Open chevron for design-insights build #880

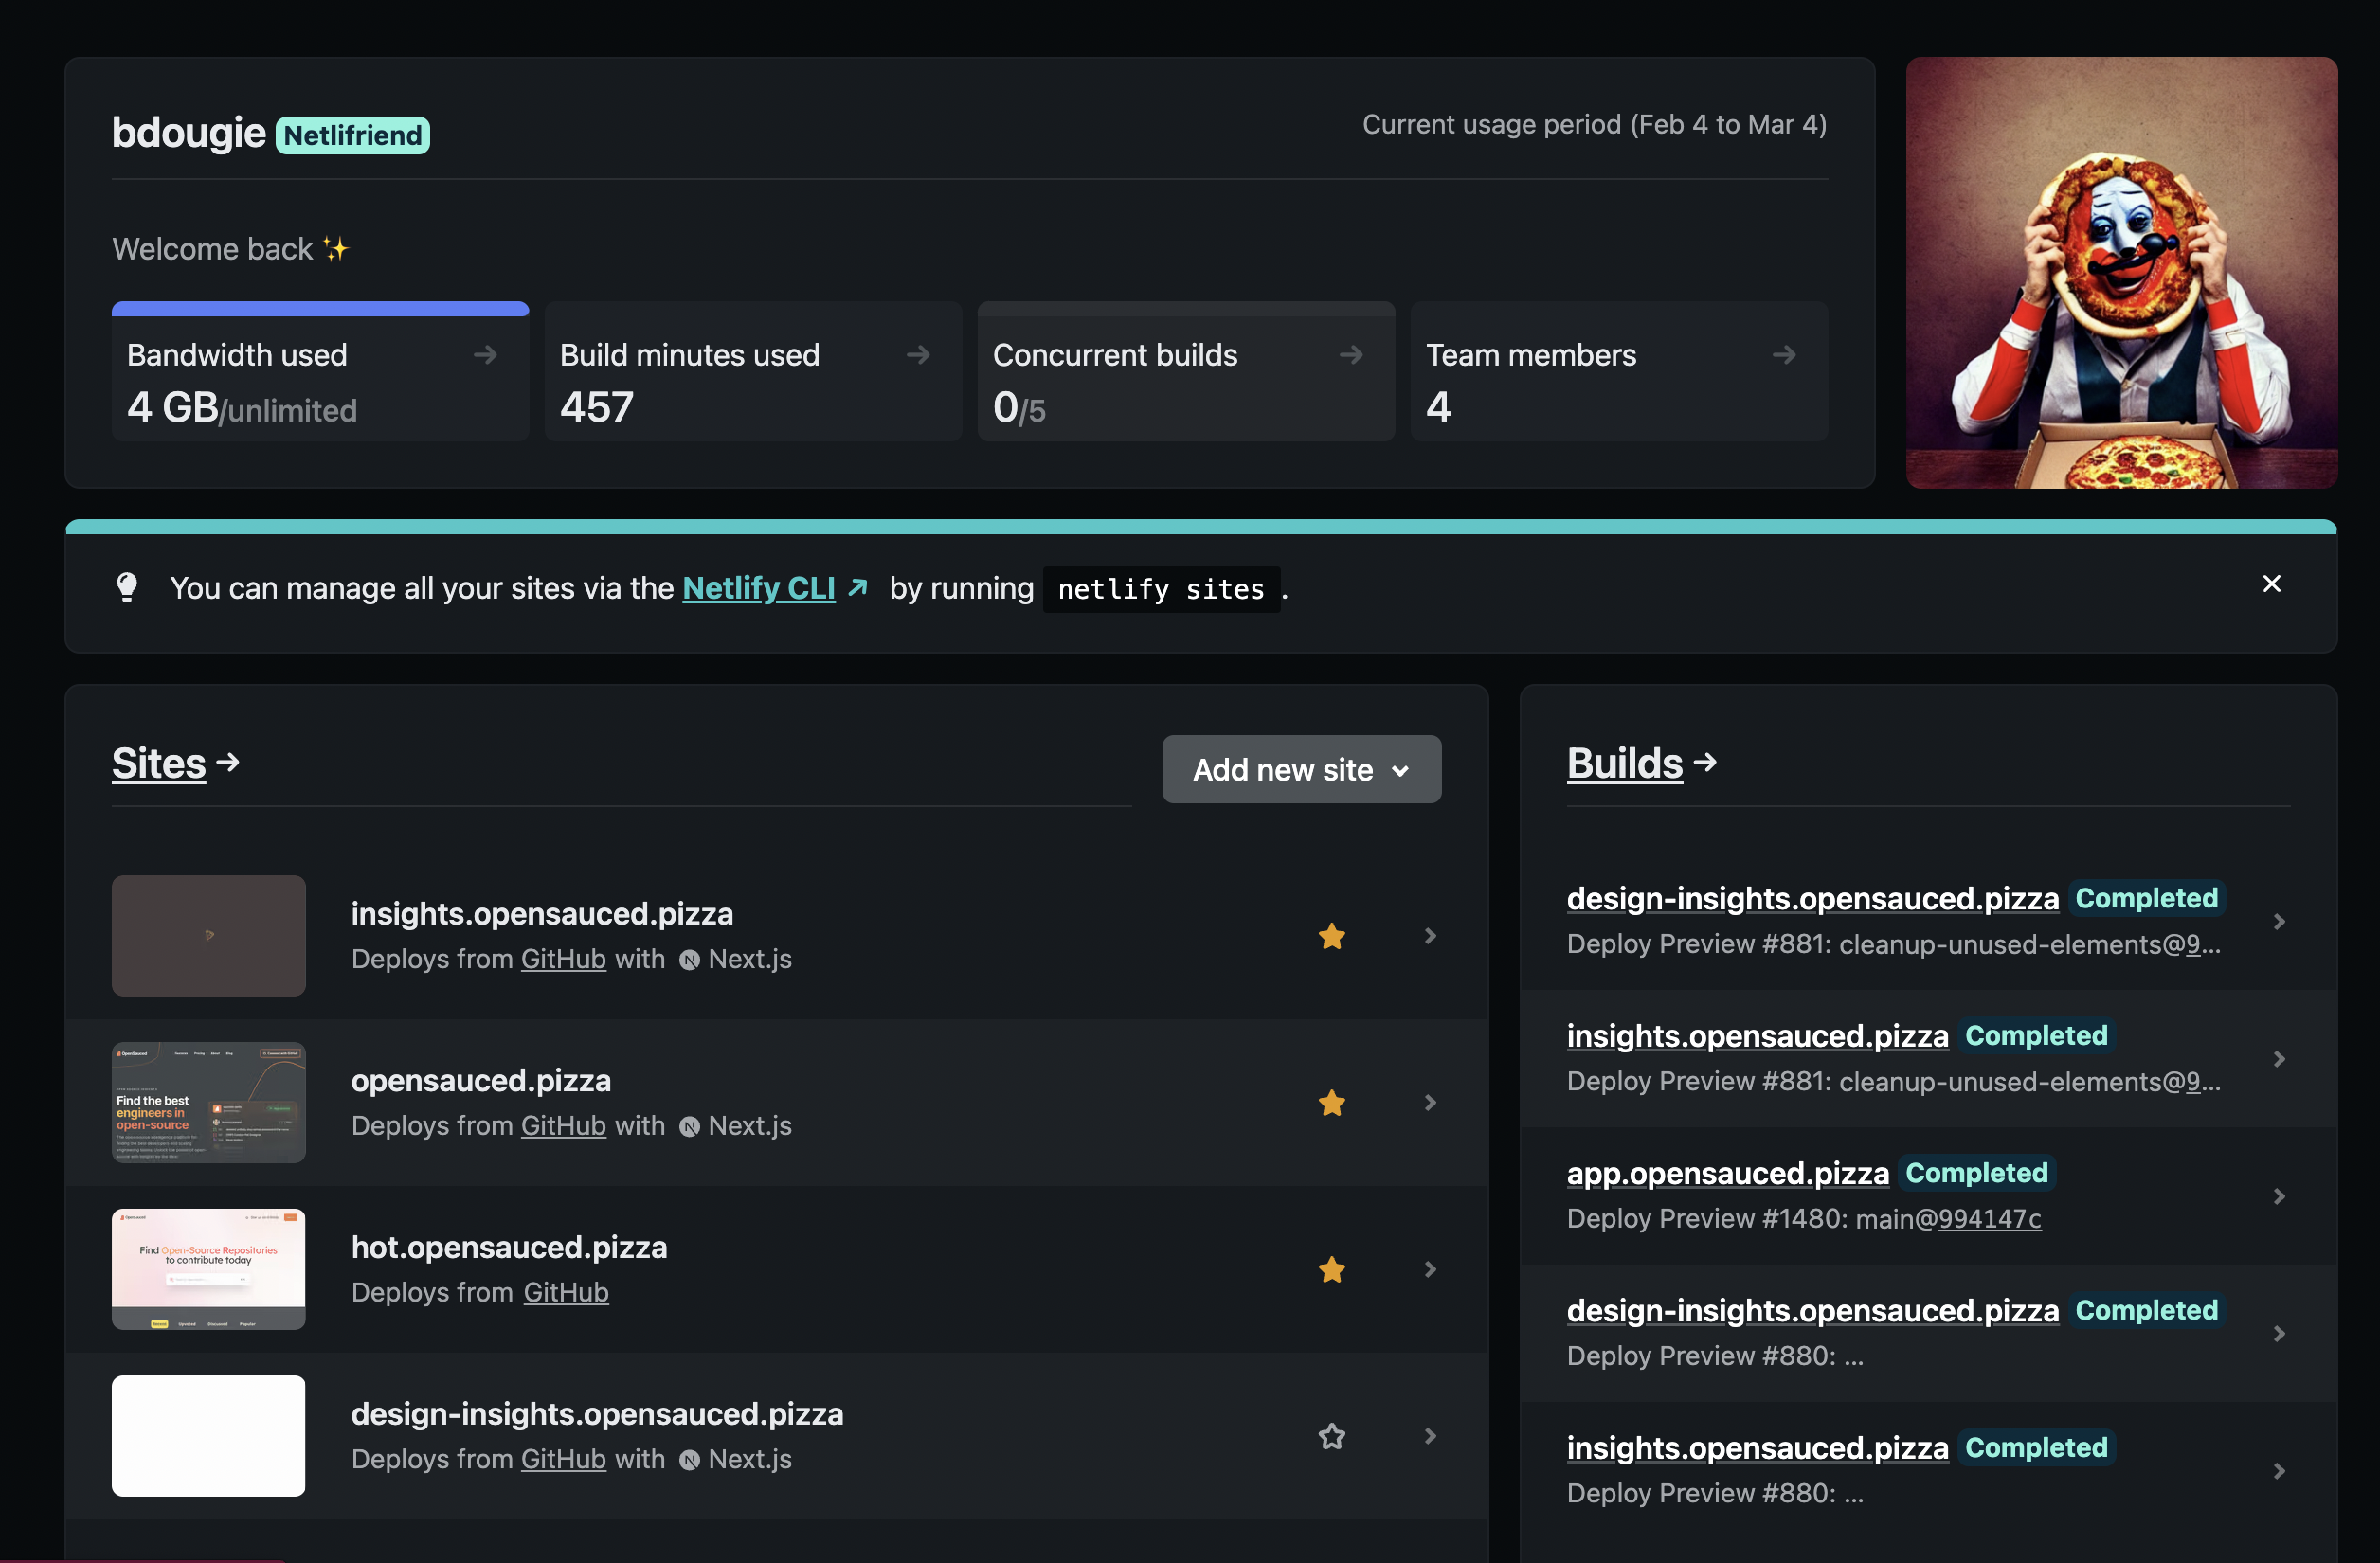(2279, 1334)
